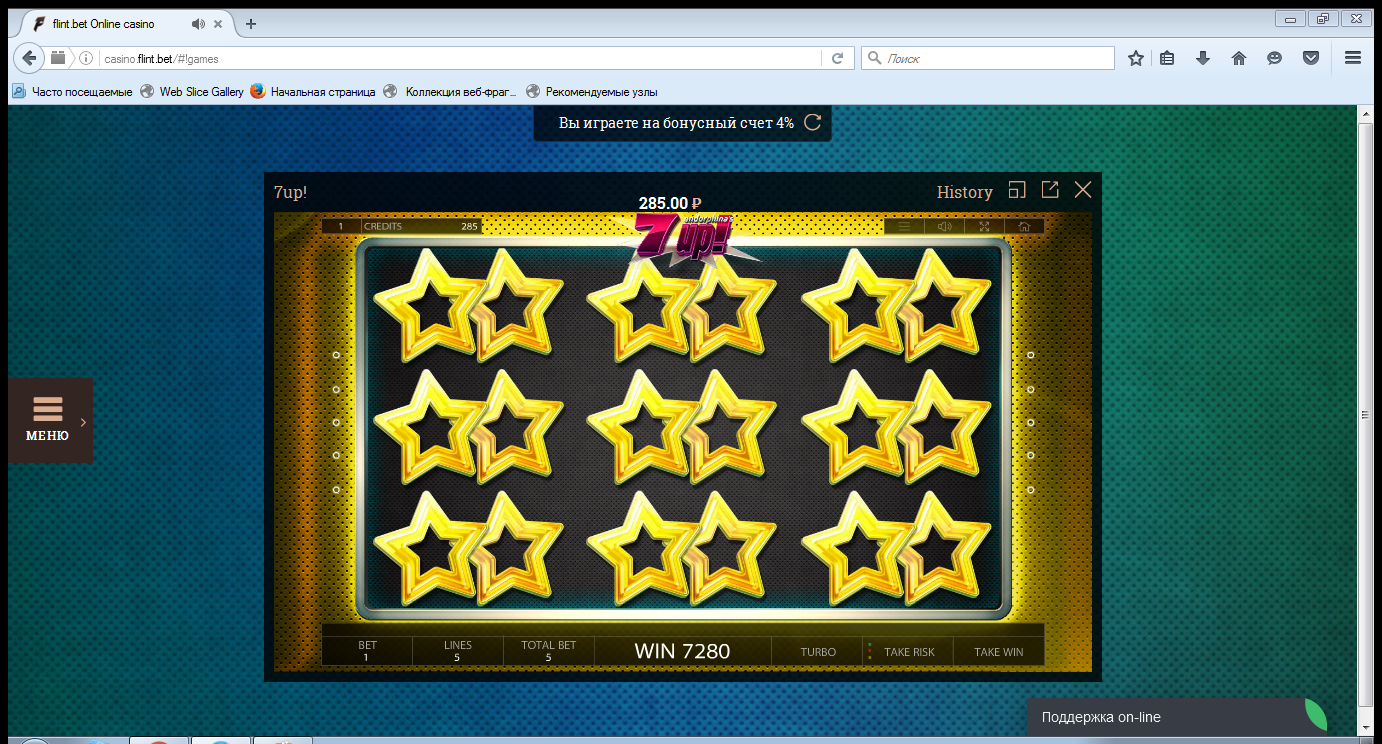Close the flint.bet Online casino tab

[219, 24]
